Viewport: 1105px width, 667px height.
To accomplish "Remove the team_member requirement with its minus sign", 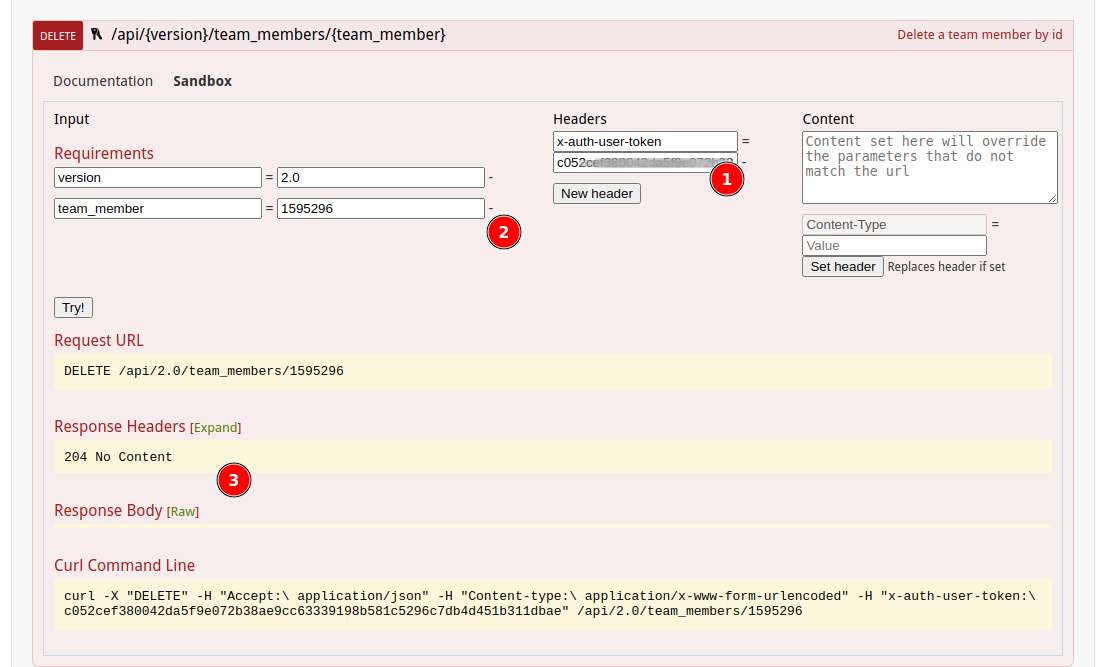I will [x=490, y=209].
